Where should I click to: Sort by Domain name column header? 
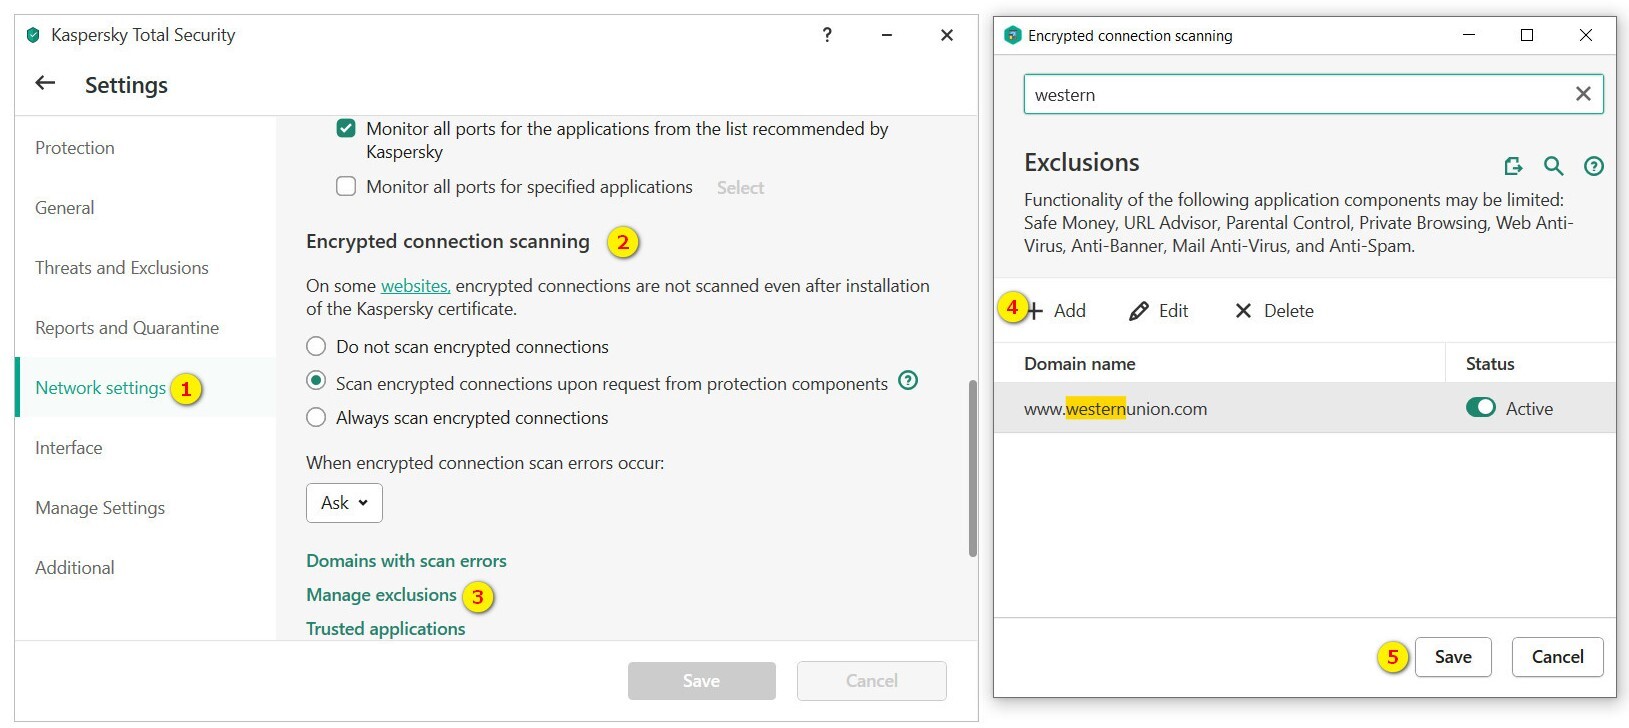coord(1080,364)
